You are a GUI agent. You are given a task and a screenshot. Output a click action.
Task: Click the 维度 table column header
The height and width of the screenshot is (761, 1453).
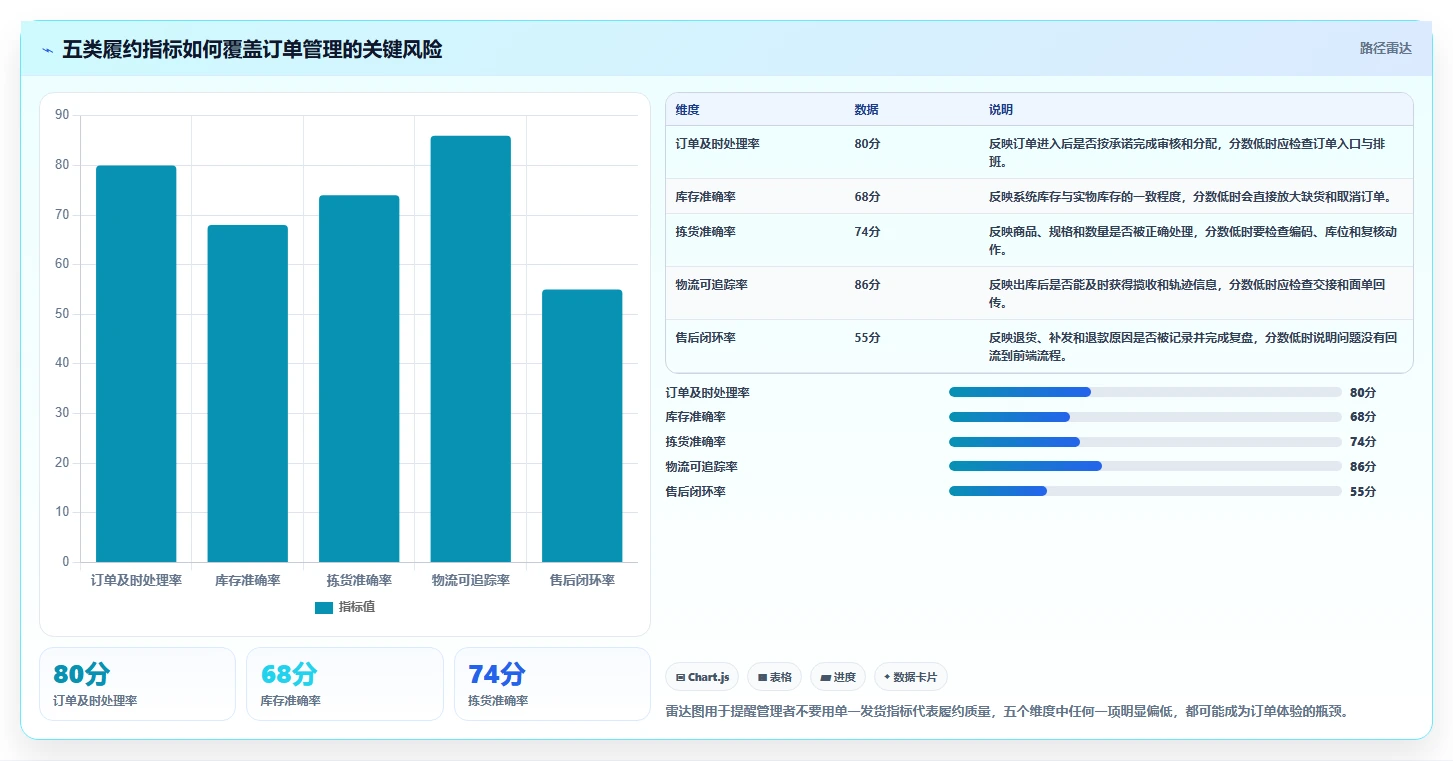[x=687, y=110]
